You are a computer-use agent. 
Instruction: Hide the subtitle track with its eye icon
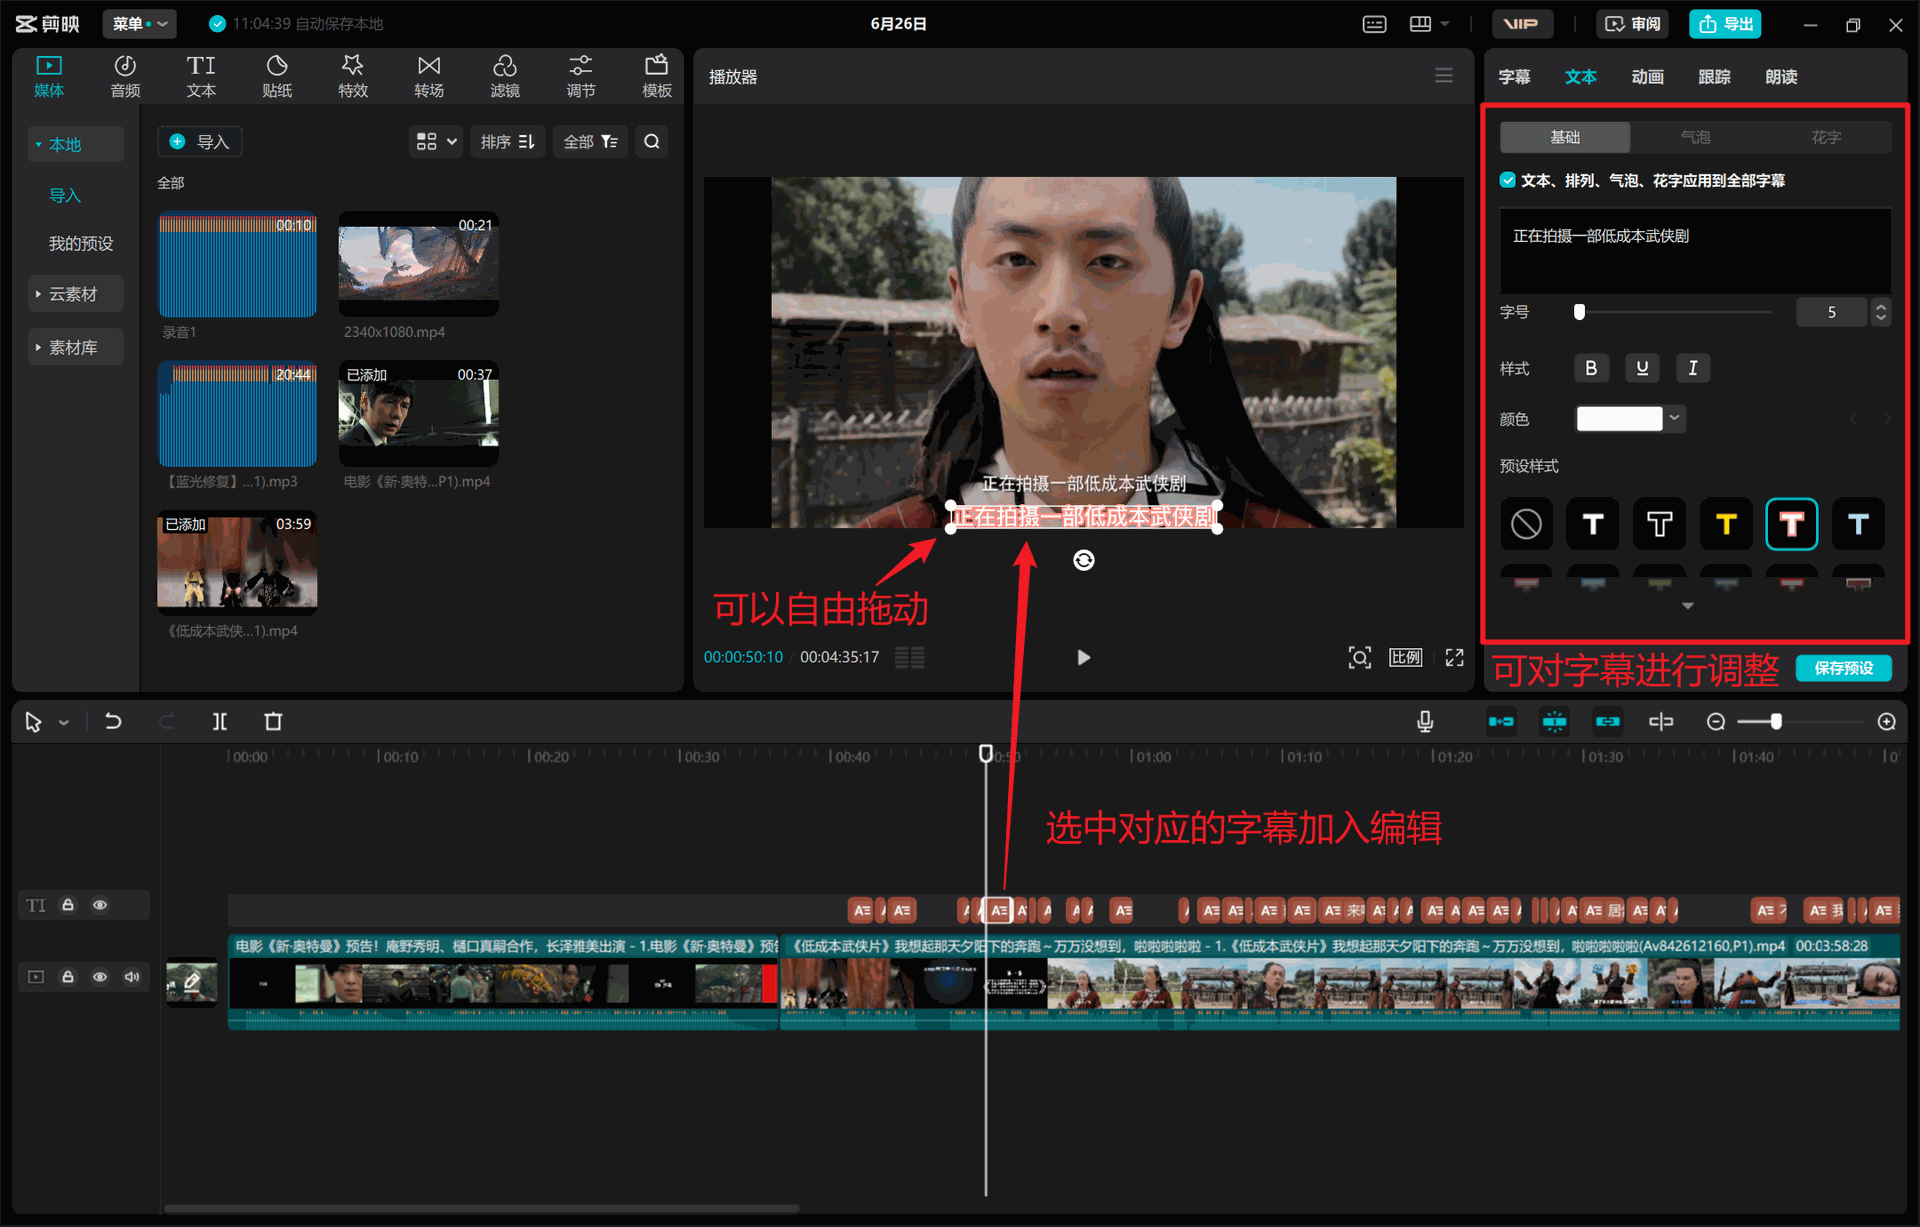tap(100, 905)
